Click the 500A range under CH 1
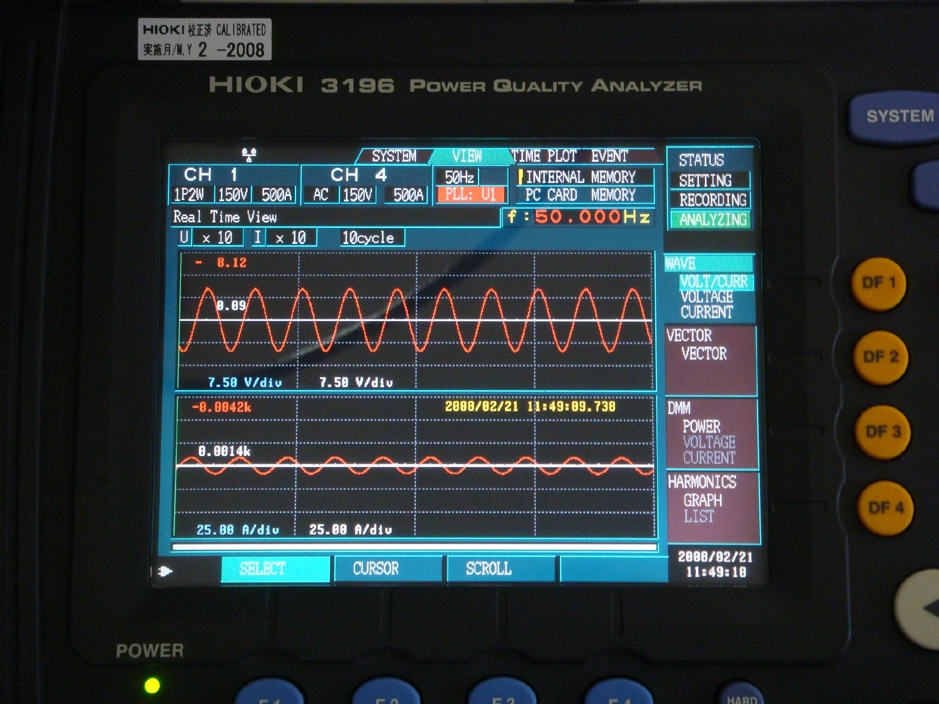Viewport: 939px width, 704px height. point(277,195)
